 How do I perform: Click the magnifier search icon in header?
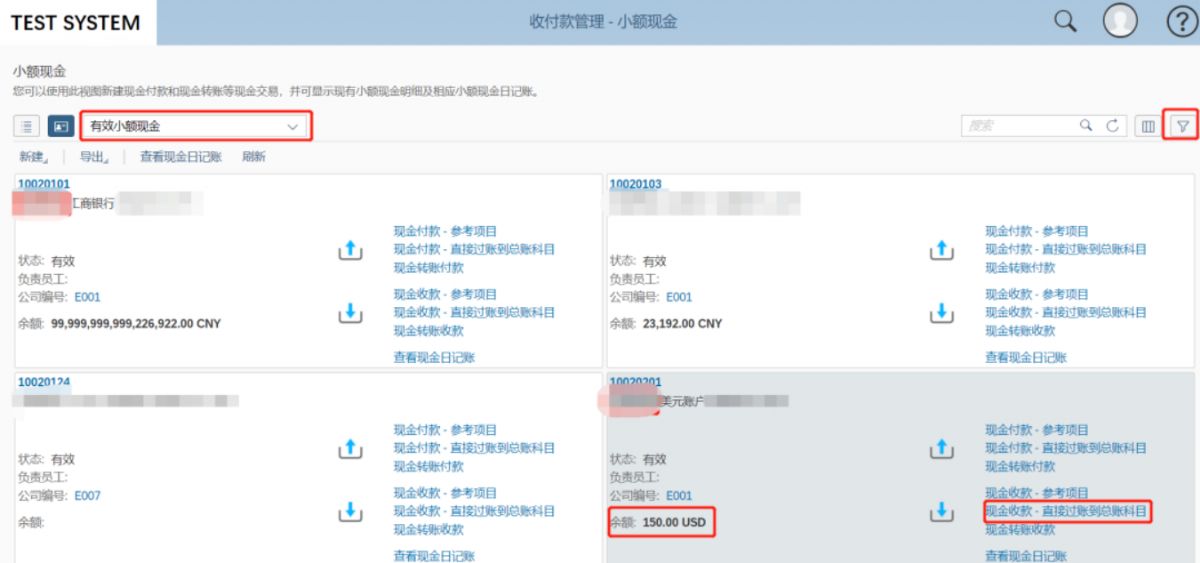coord(1066,22)
